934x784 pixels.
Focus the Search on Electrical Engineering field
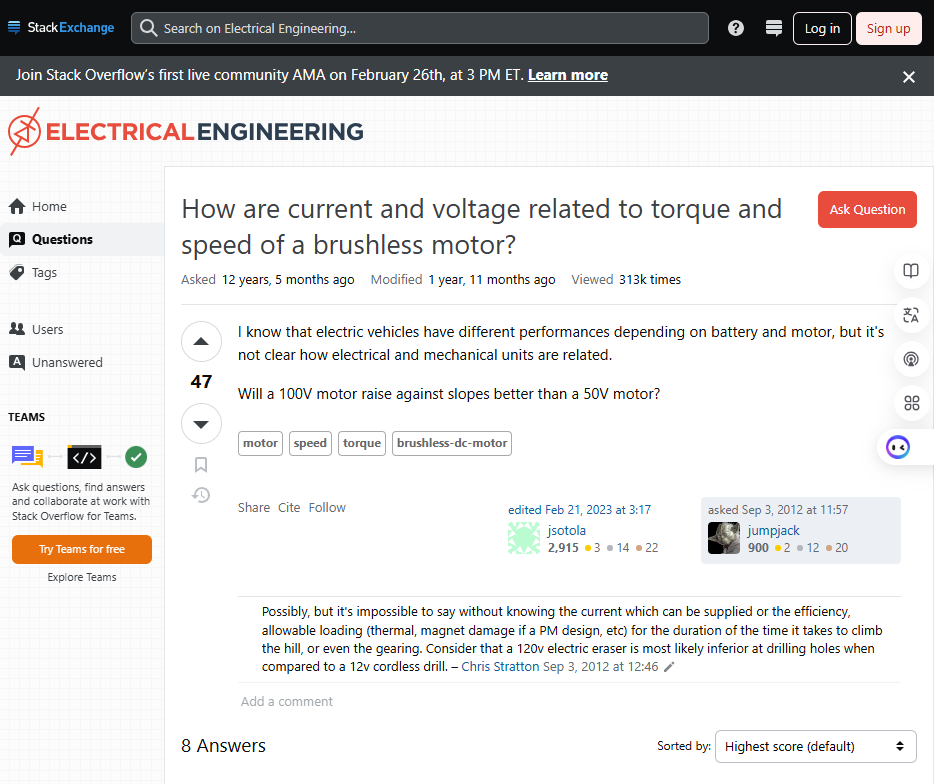(420, 28)
